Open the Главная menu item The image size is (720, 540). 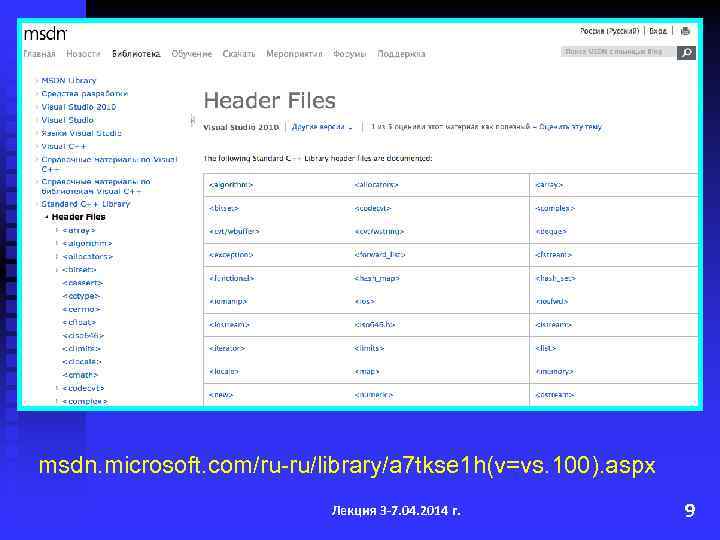coord(39,54)
